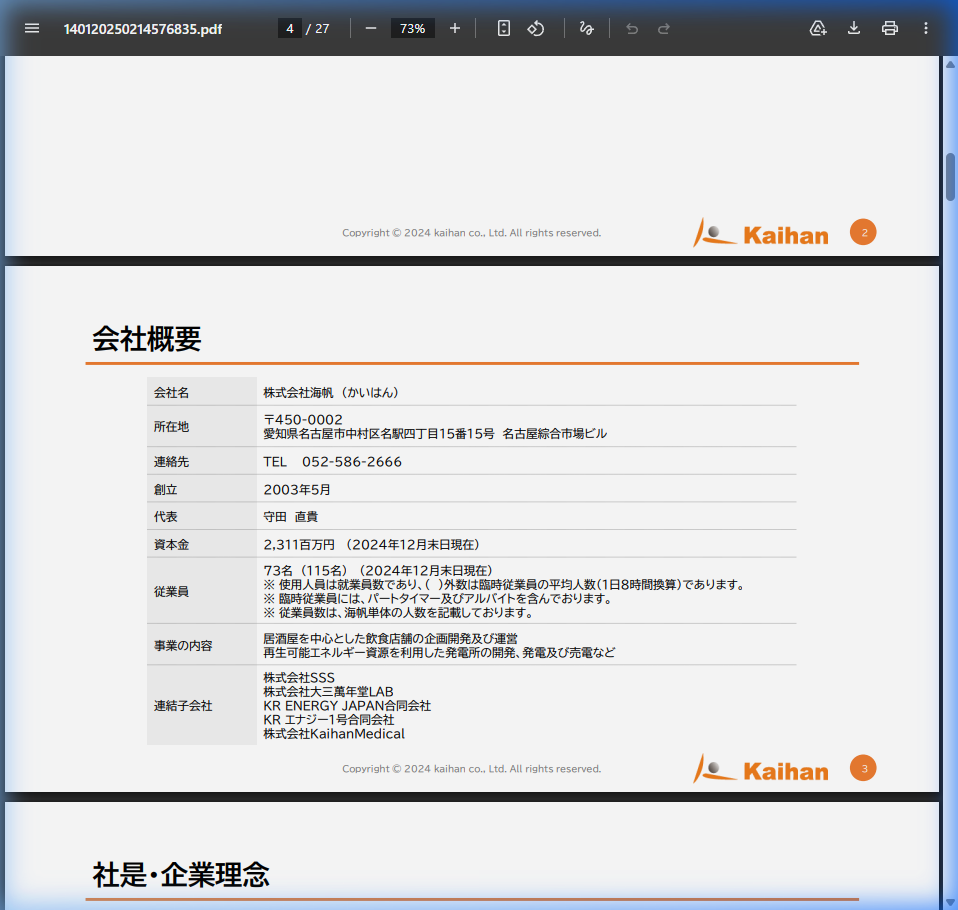Click the scrollbar up arrow
Screen dimensions: 958x910
[950, 64]
